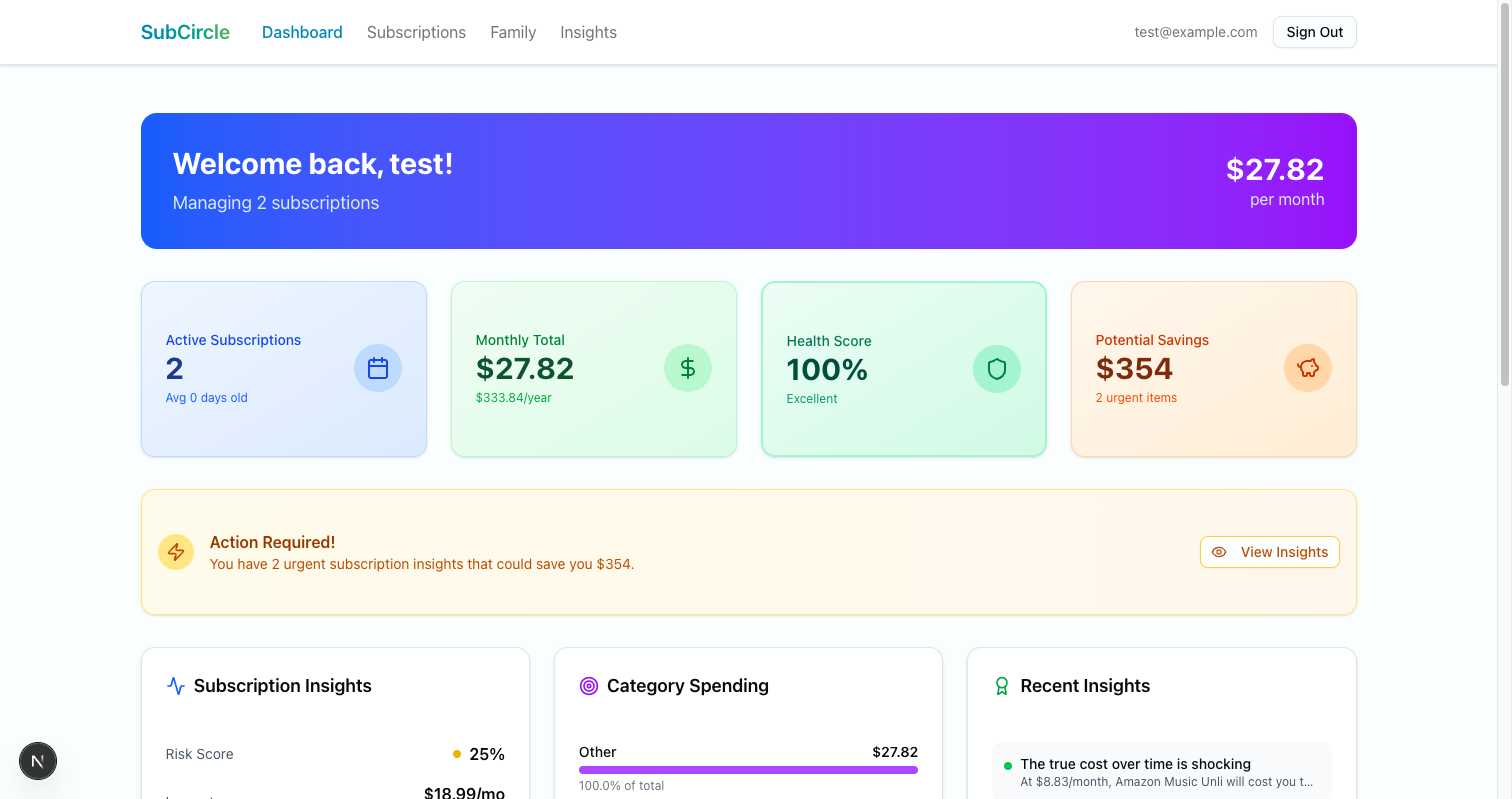The image size is (1512, 799).
Task: Click the Next.js dev tools badge
Action: pos(38,761)
